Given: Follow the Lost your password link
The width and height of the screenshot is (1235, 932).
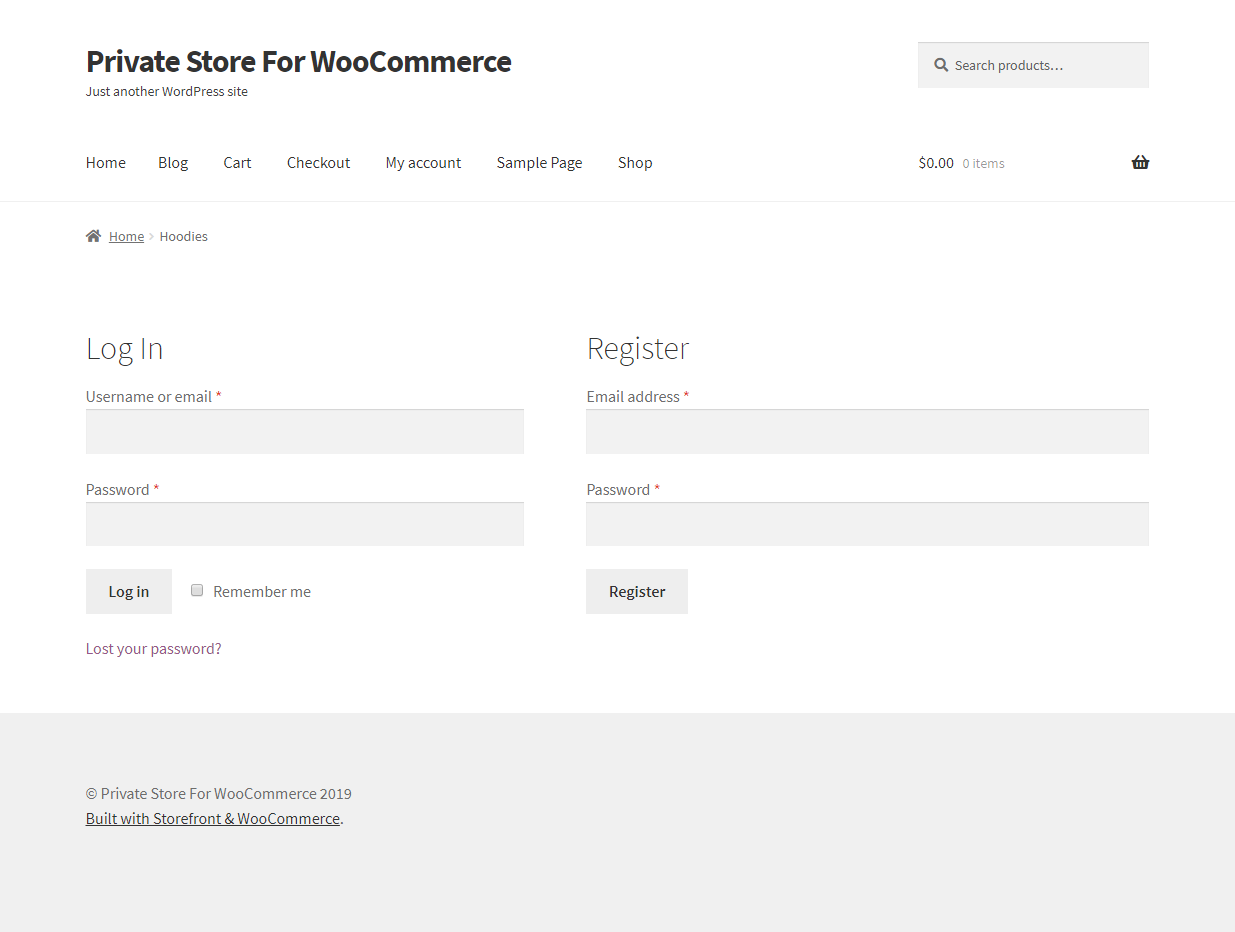Looking at the screenshot, I should (154, 649).
